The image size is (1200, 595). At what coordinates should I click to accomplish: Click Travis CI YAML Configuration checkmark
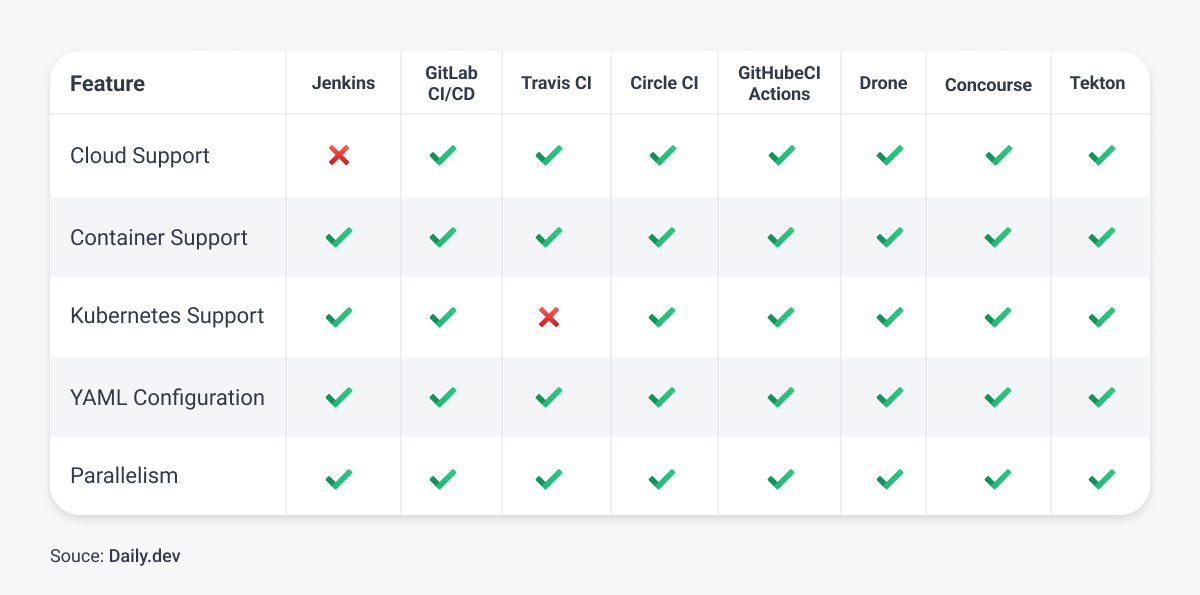point(549,398)
